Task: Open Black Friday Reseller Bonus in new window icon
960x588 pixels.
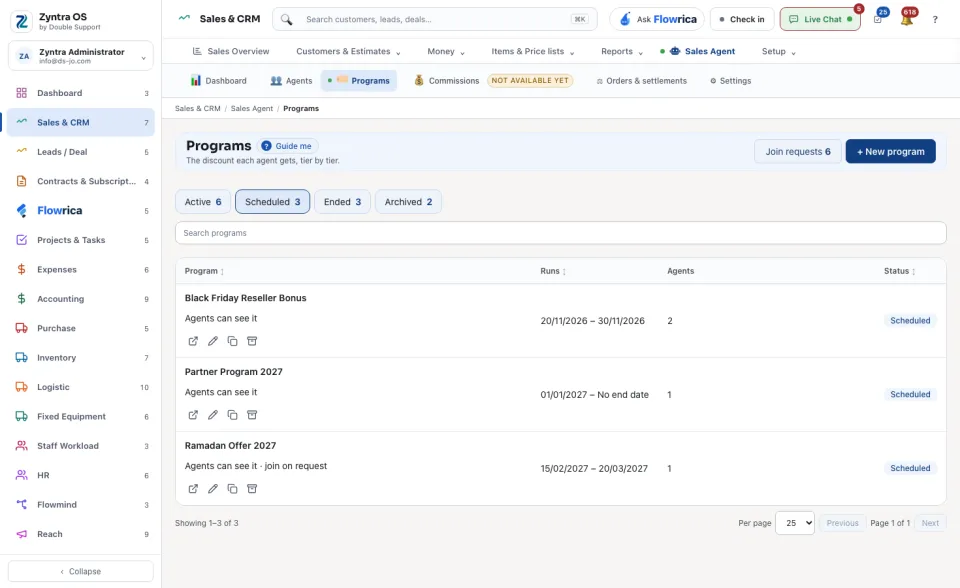Action: (193, 341)
